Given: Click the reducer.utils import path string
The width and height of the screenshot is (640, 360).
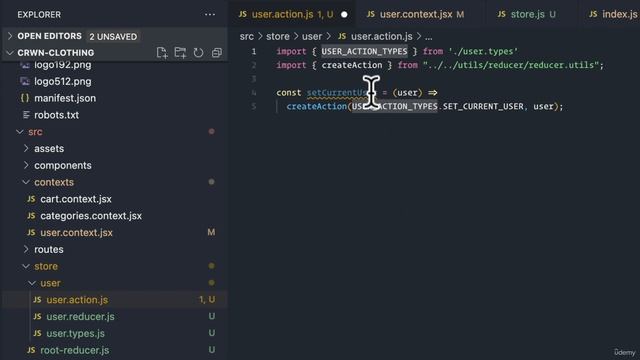Looking at the screenshot, I should (x=511, y=65).
